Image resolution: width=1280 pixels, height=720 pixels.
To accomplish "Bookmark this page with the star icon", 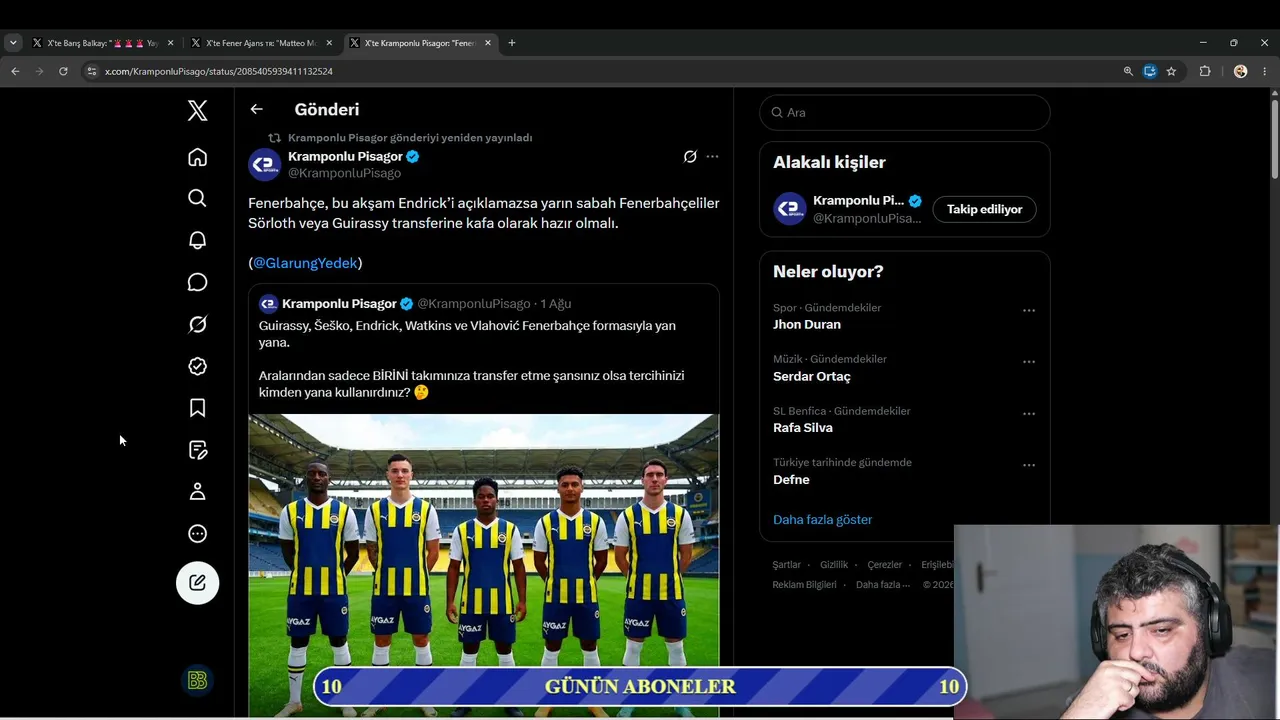I will pyautogui.click(x=1171, y=71).
